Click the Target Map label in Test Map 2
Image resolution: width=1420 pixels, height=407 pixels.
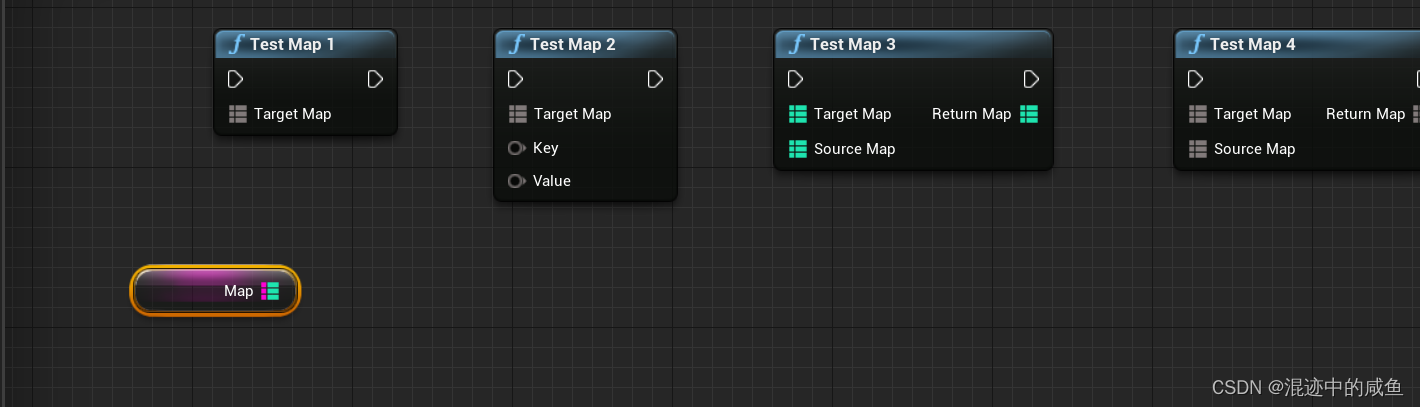click(572, 114)
